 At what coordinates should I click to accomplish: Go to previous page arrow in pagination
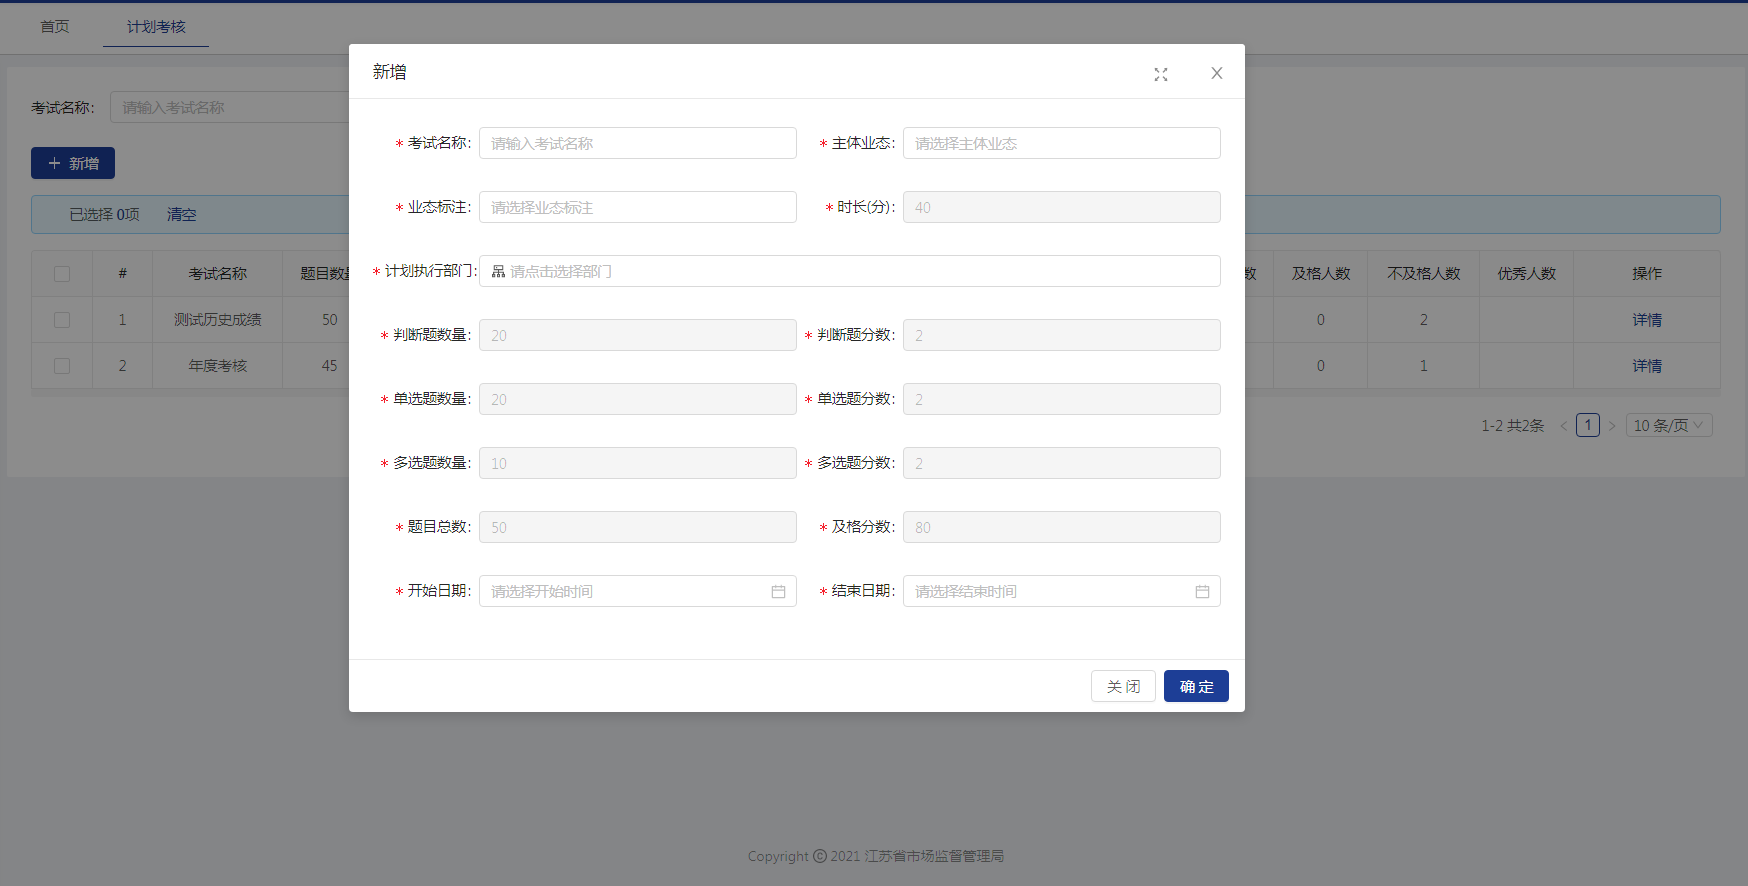(1563, 426)
